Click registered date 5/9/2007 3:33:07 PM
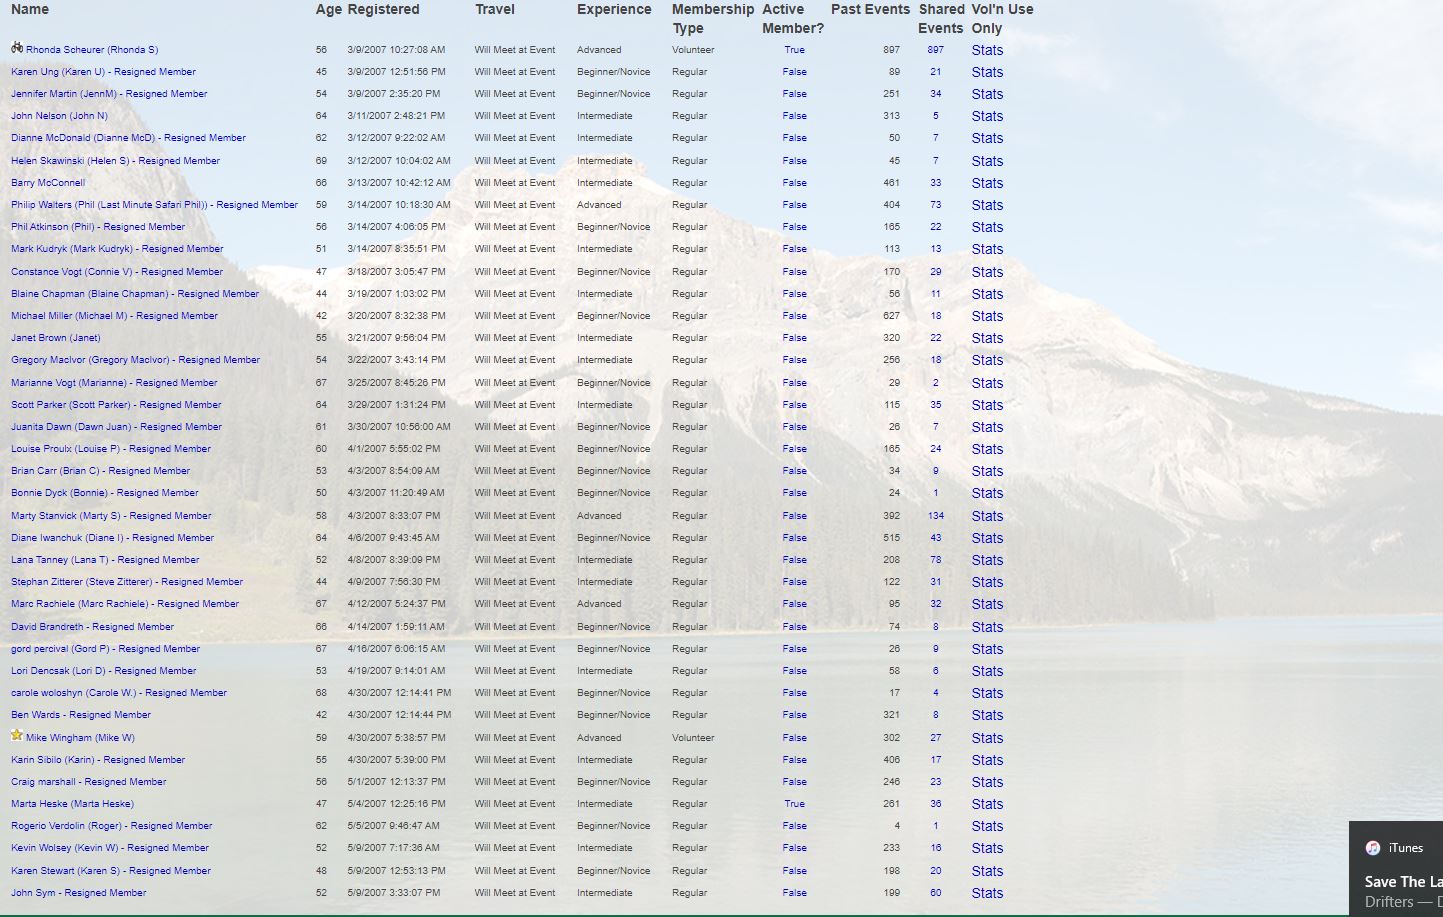Screen dimensions: 1443x917 click(x=393, y=893)
